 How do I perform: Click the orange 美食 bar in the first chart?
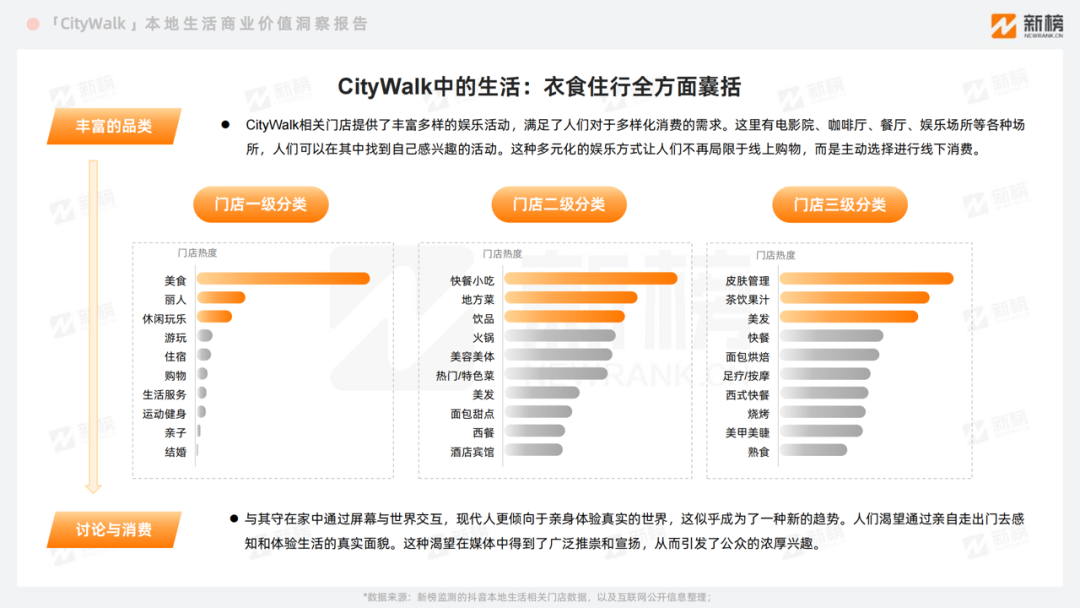pos(285,278)
